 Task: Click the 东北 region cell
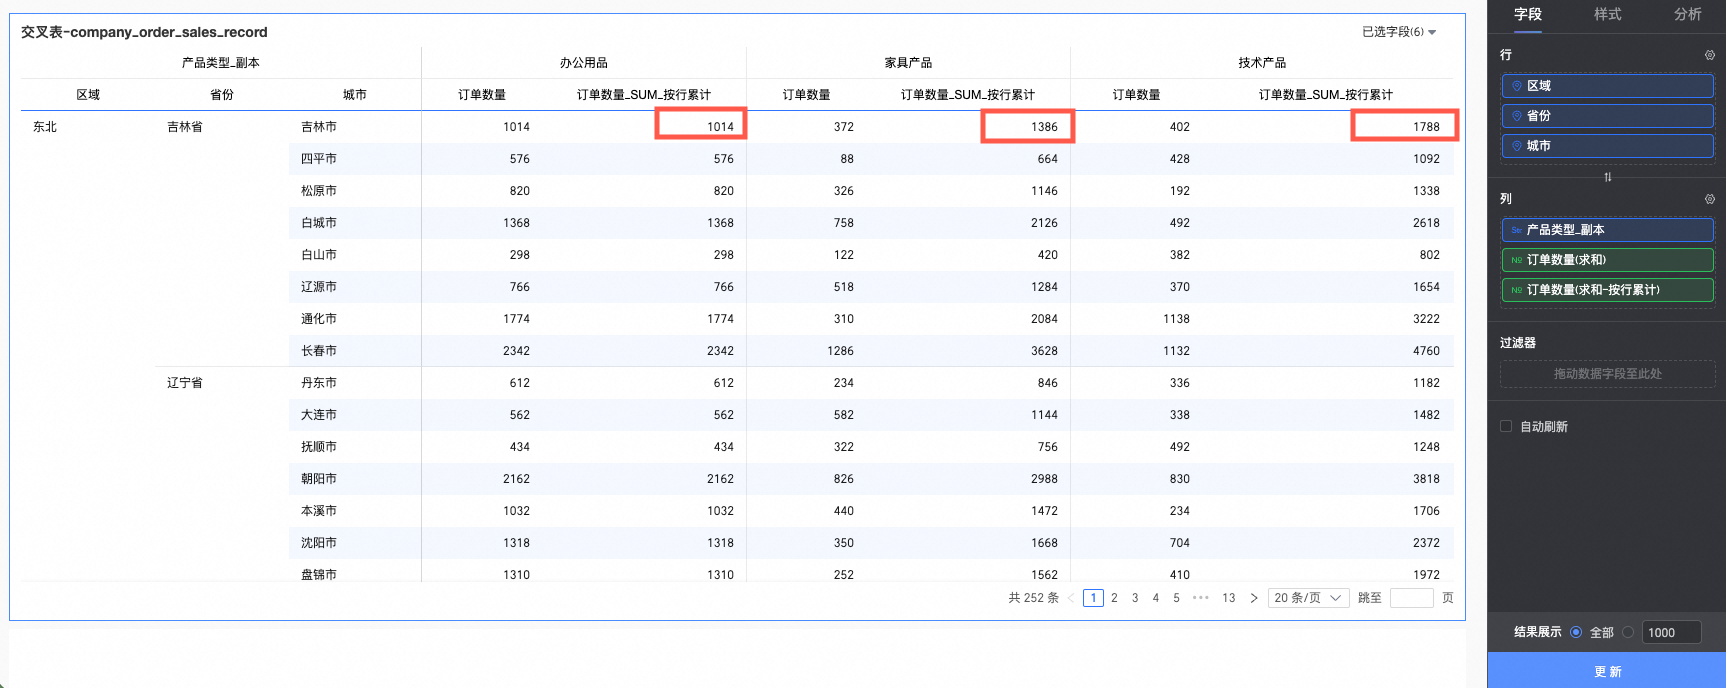pos(45,127)
